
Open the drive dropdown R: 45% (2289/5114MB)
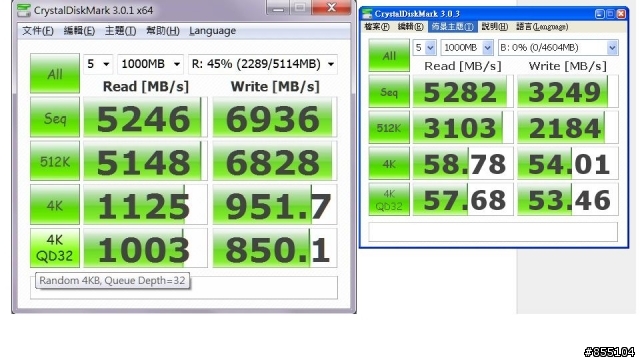(x=263, y=64)
